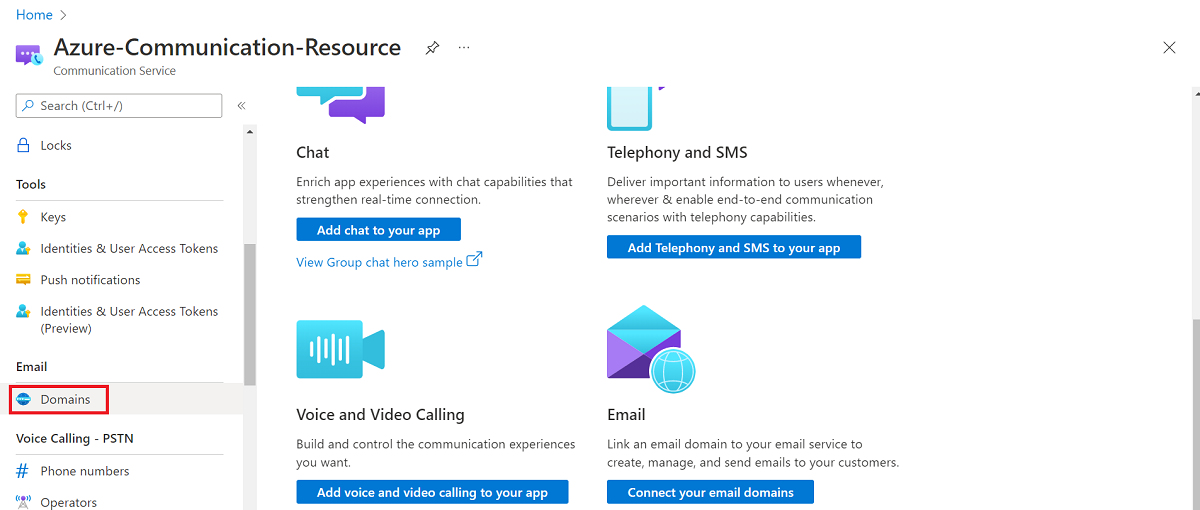
Task: Click the Operators antenna icon
Action: coord(24,502)
